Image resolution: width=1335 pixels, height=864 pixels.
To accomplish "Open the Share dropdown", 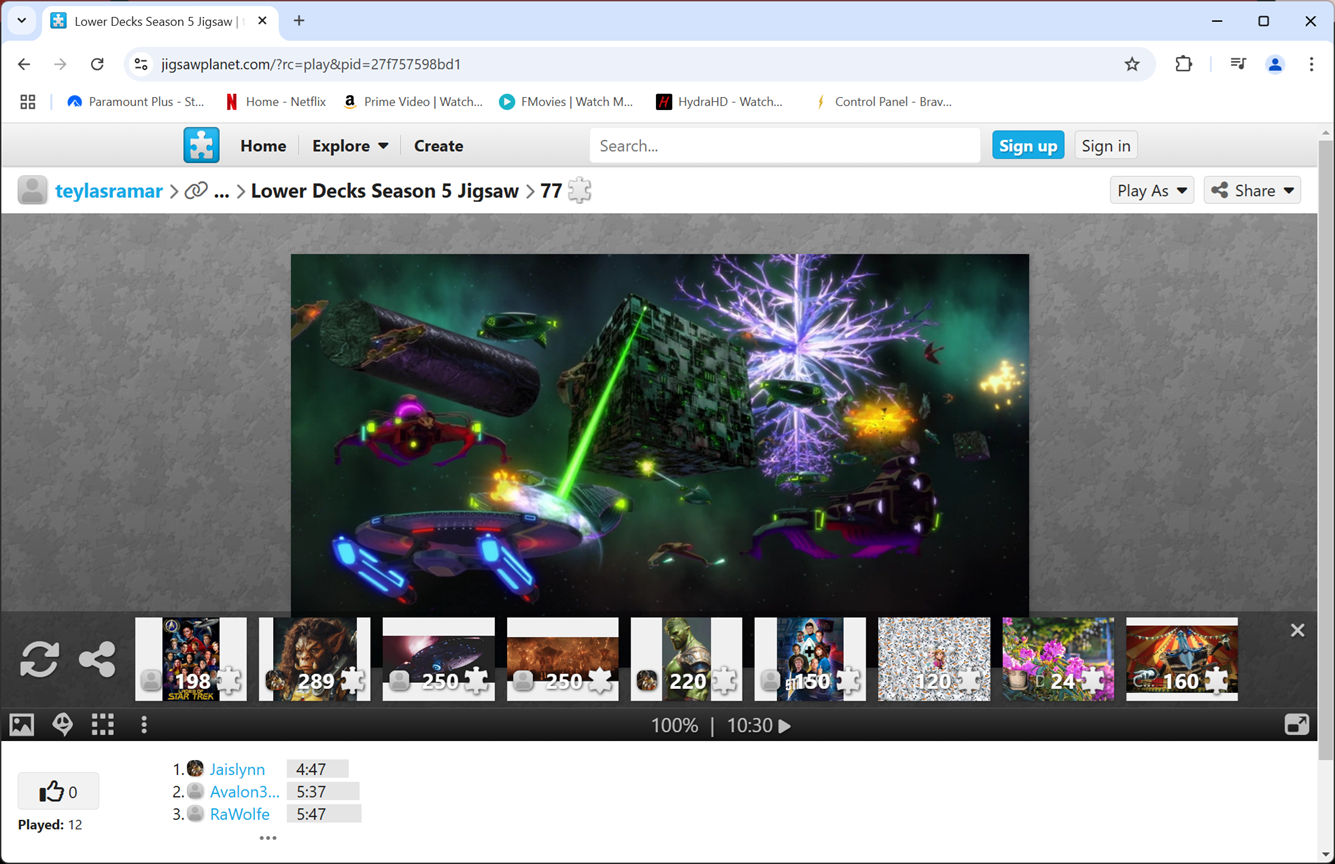I will click(x=1252, y=190).
